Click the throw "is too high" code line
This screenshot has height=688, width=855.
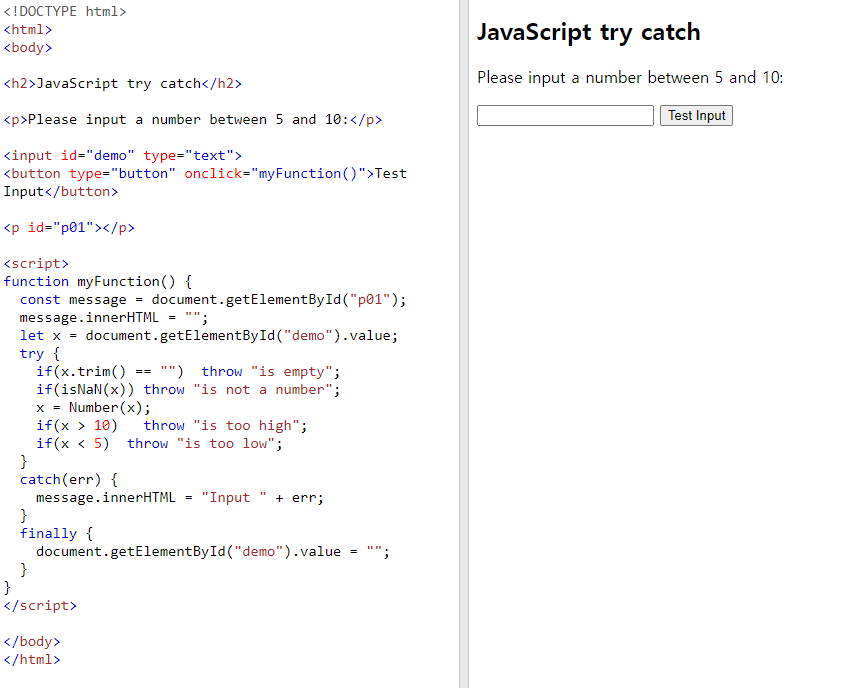click(x=172, y=425)
